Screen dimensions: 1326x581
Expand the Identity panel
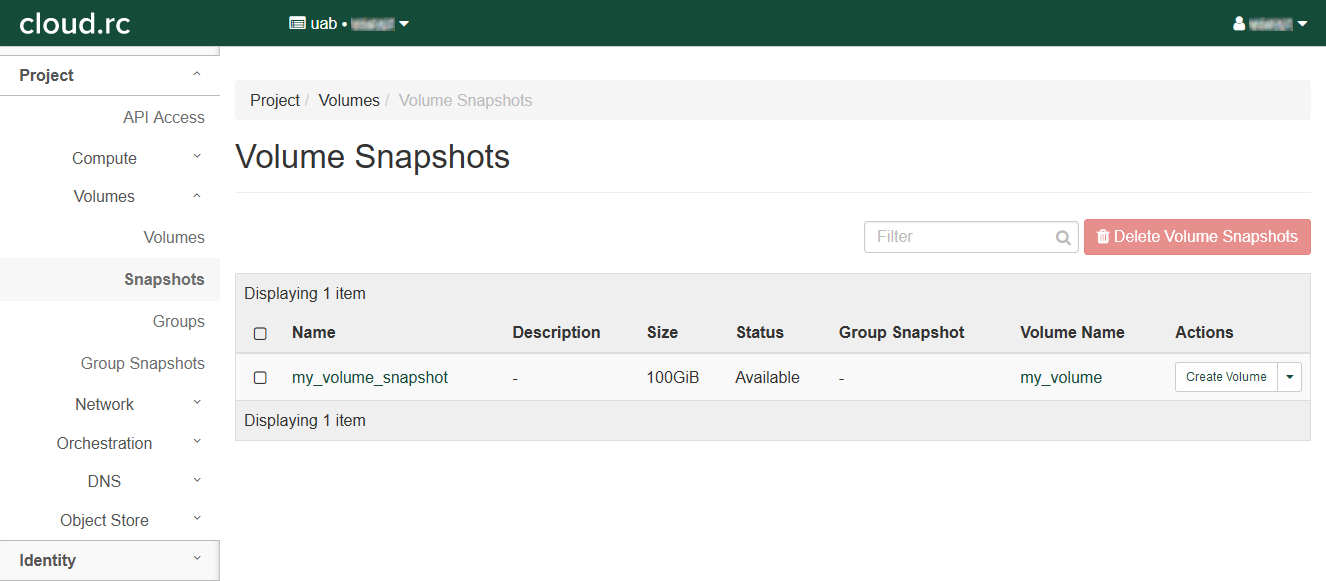(109, 560)
